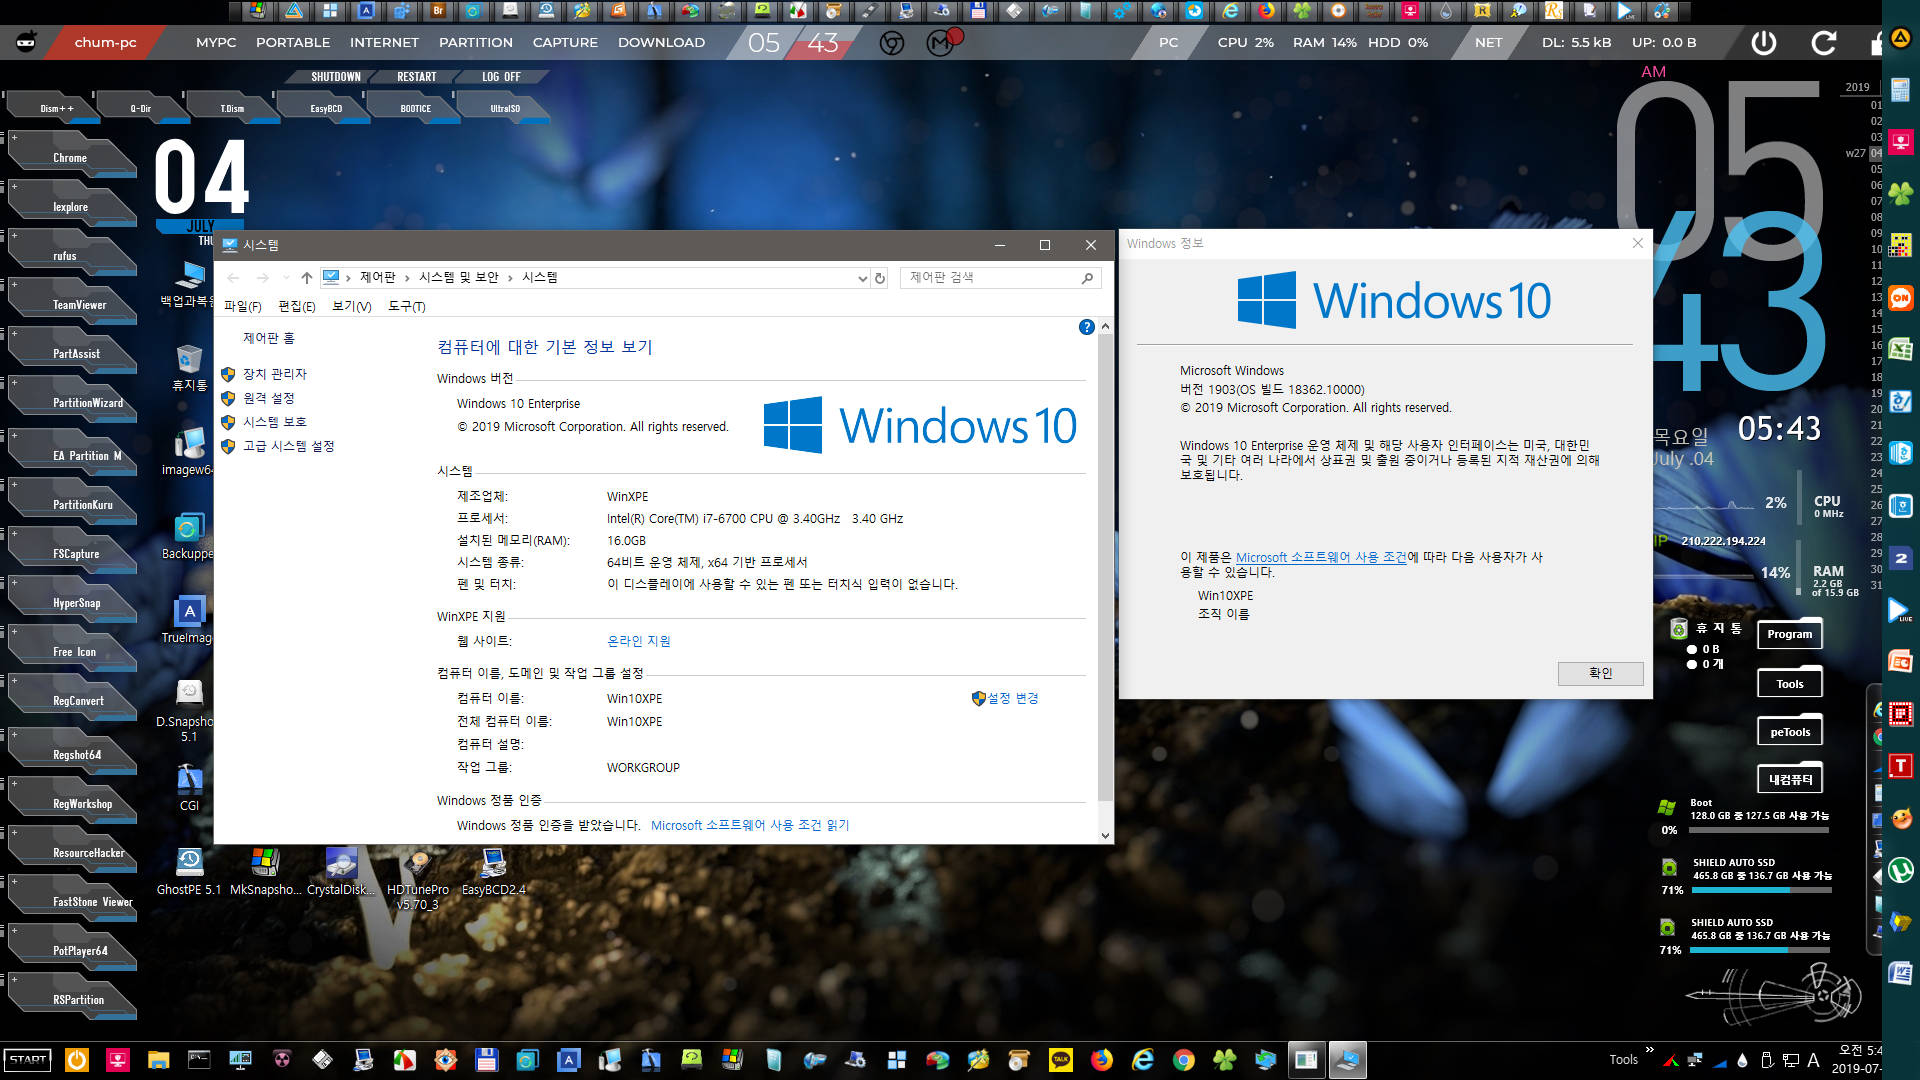
Task: Open the 도구(T) menu
Action: click(x=407, y=307)
